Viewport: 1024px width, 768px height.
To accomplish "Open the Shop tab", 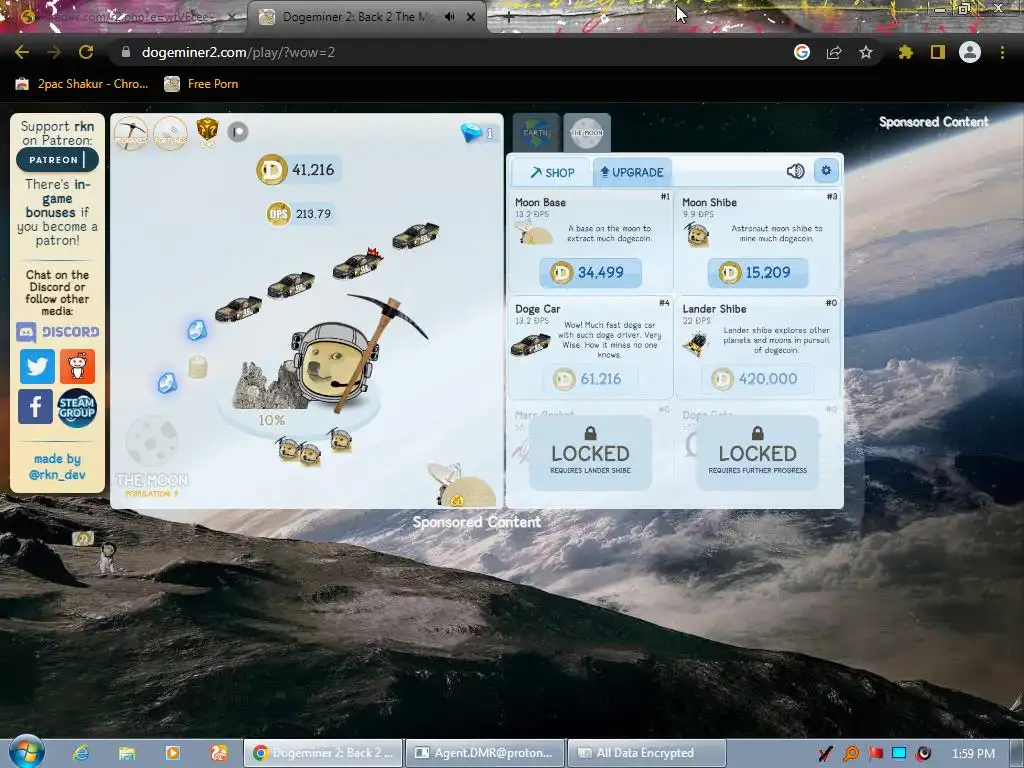I will [551, 172].
